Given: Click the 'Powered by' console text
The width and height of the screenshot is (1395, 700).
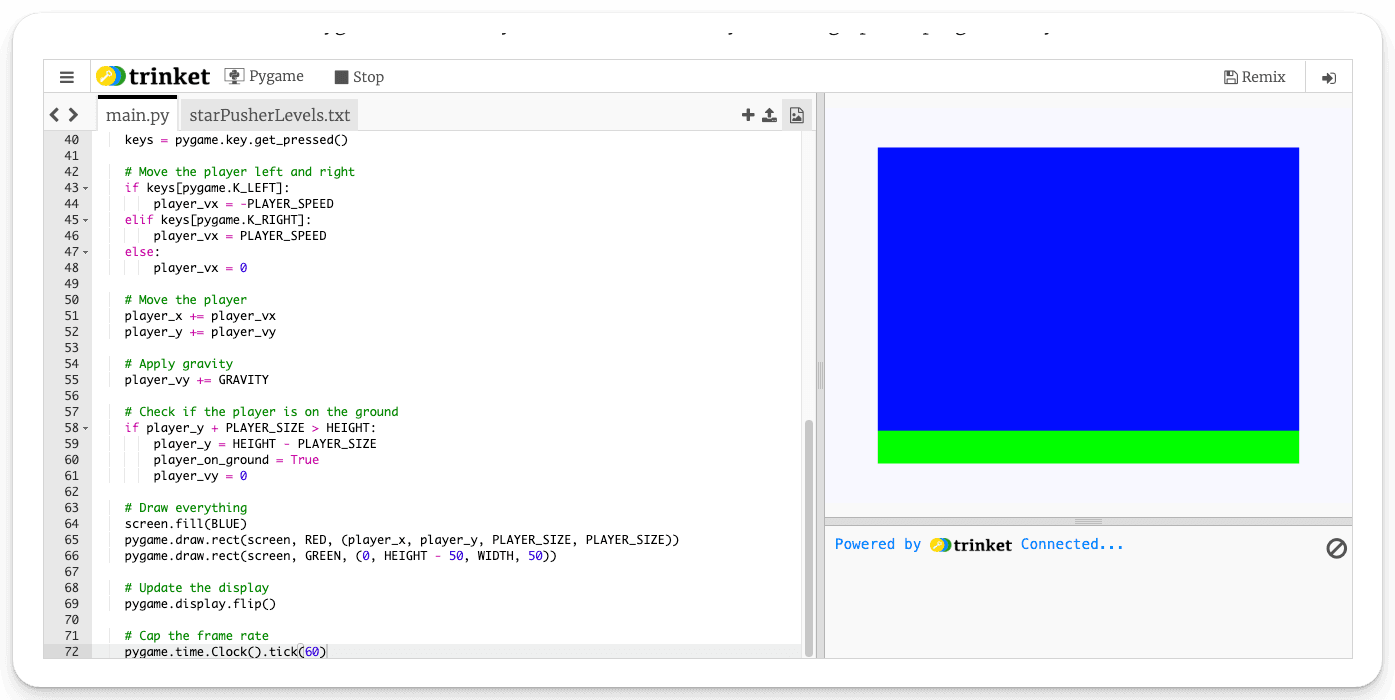Looking at the screenshot, I should click(878, 544).
